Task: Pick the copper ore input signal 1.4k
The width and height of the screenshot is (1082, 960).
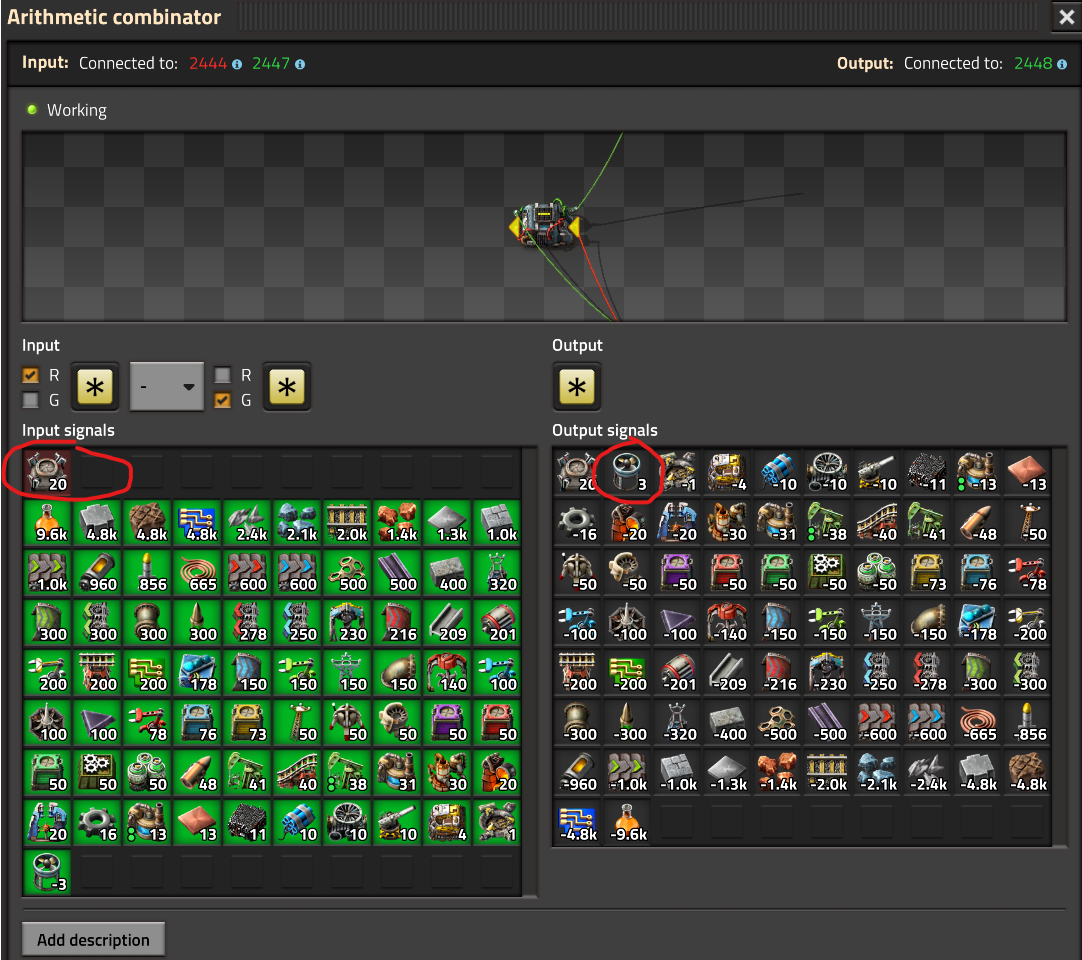Action: 397,522
